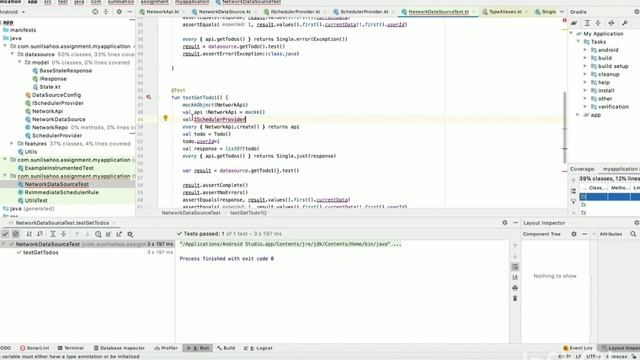
Task: Open Terminal tool window button
Action: [71, 348]
